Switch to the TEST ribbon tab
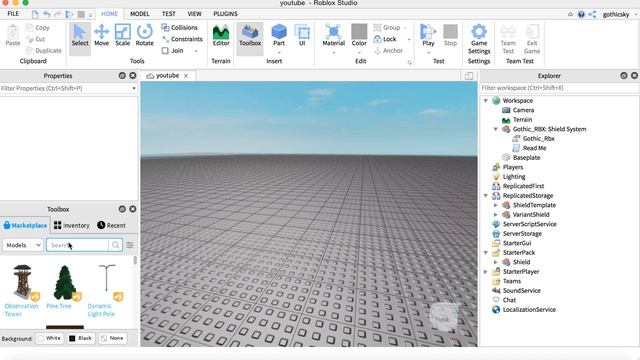The height and width of the screenshot is (360, 640). click(x=169, y=14)
